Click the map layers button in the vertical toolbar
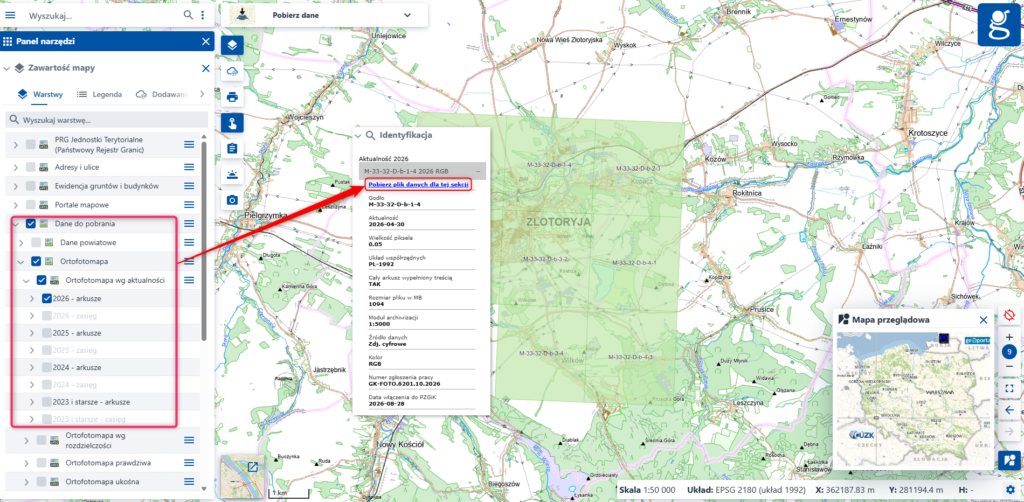This screenshot has height=502, width=1024. pos(232,46)
